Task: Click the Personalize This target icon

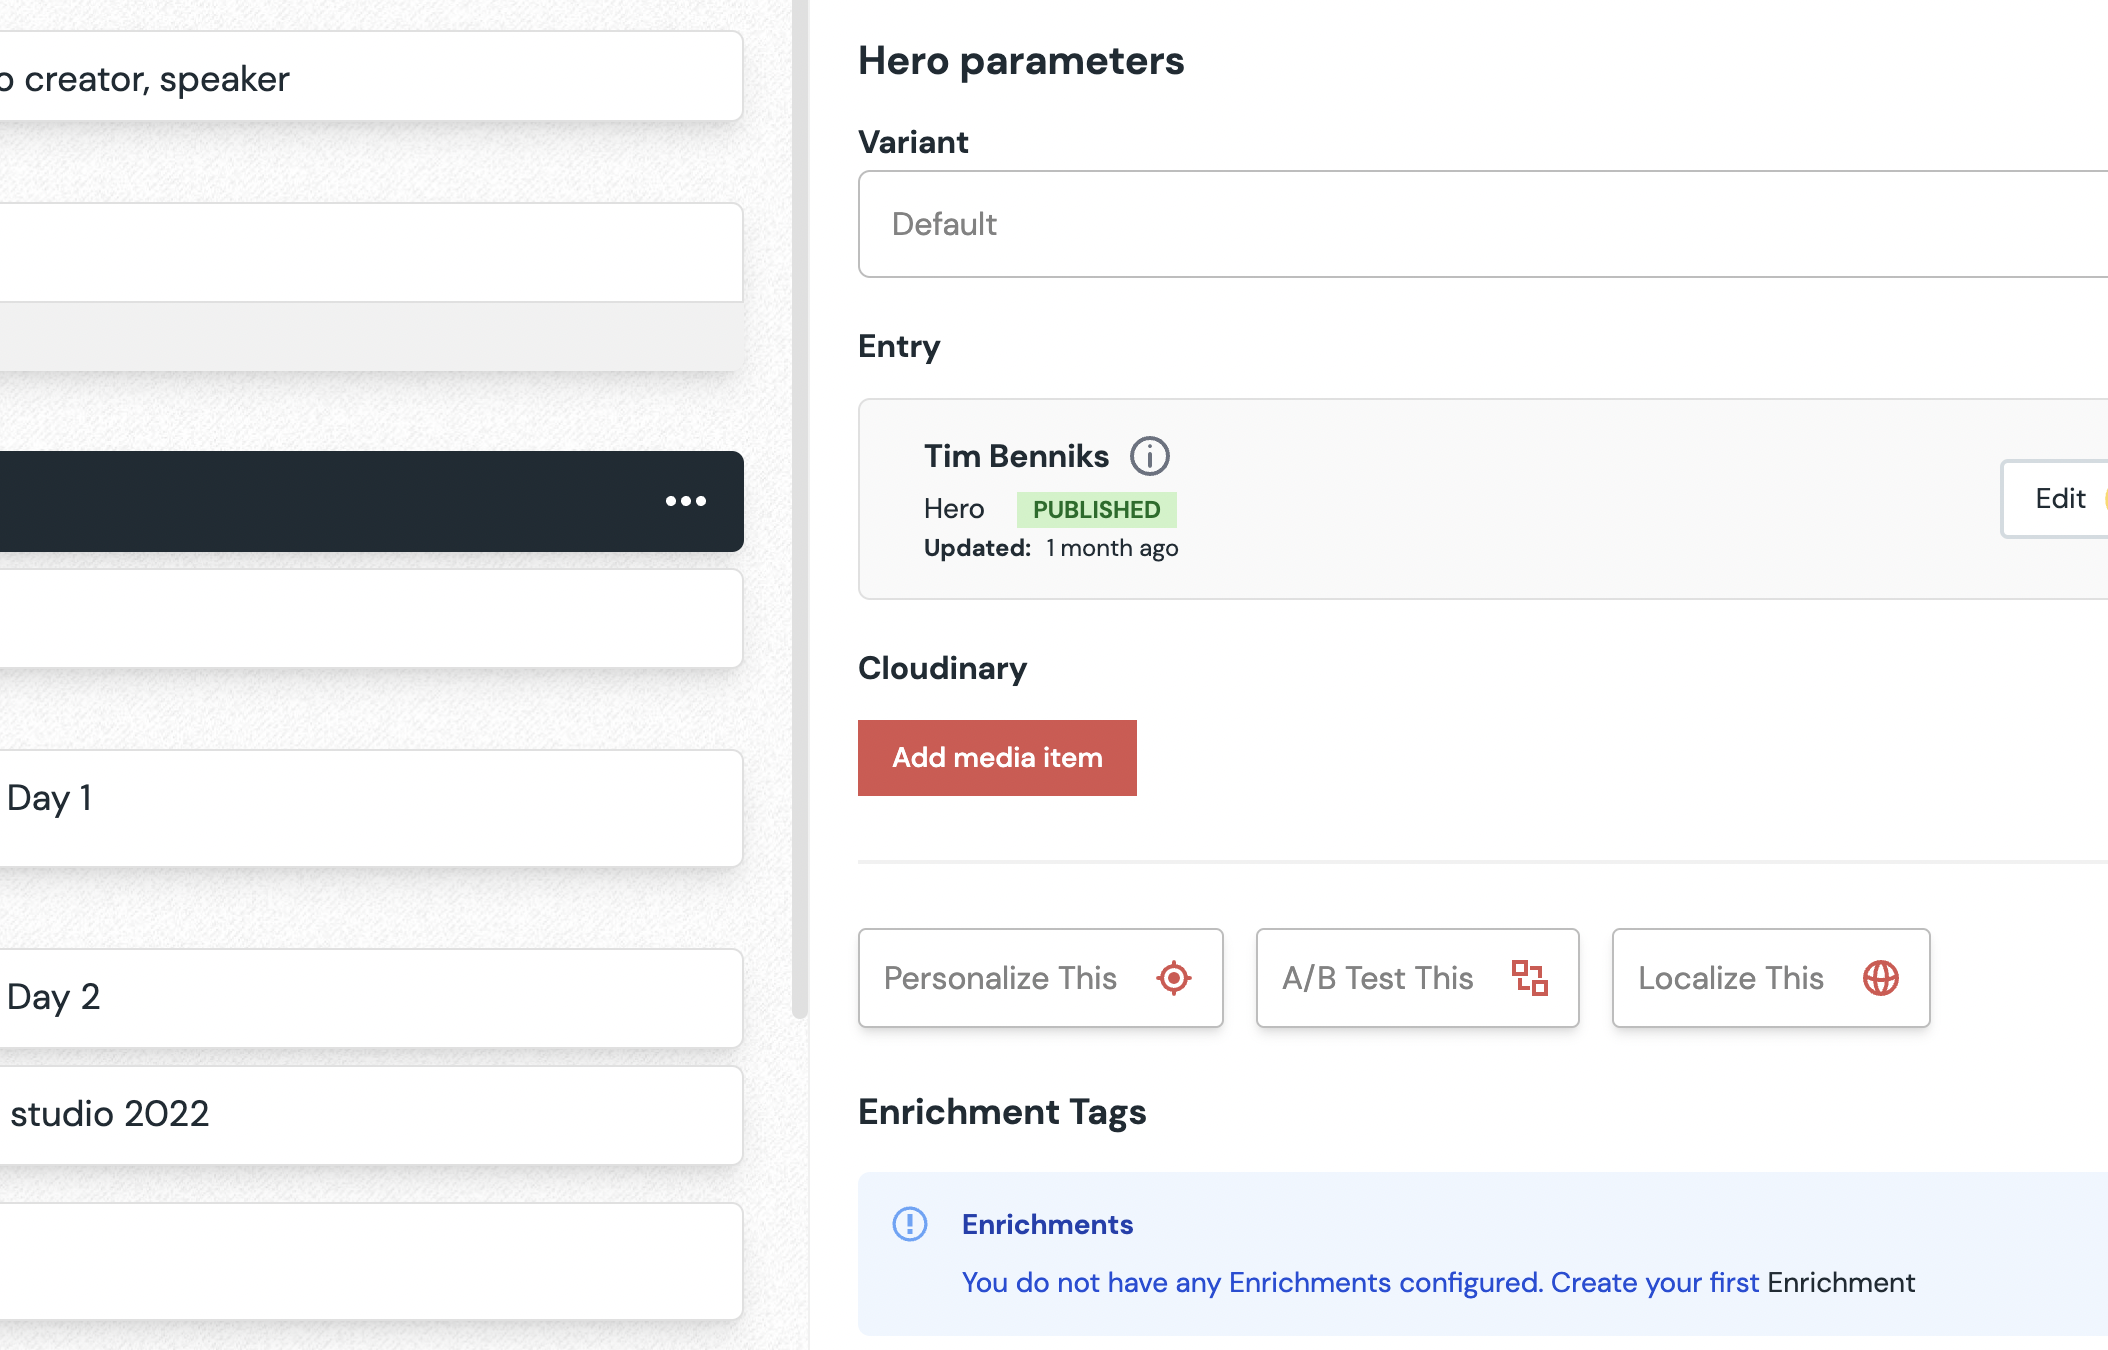Action: tap(1174, 978)
